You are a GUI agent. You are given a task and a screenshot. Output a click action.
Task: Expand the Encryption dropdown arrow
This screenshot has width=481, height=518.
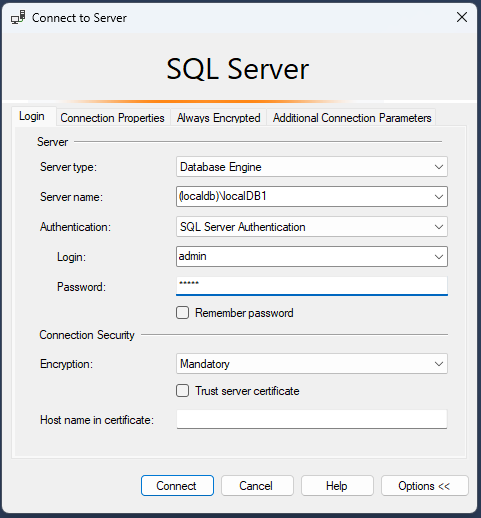tap(439, 364)
